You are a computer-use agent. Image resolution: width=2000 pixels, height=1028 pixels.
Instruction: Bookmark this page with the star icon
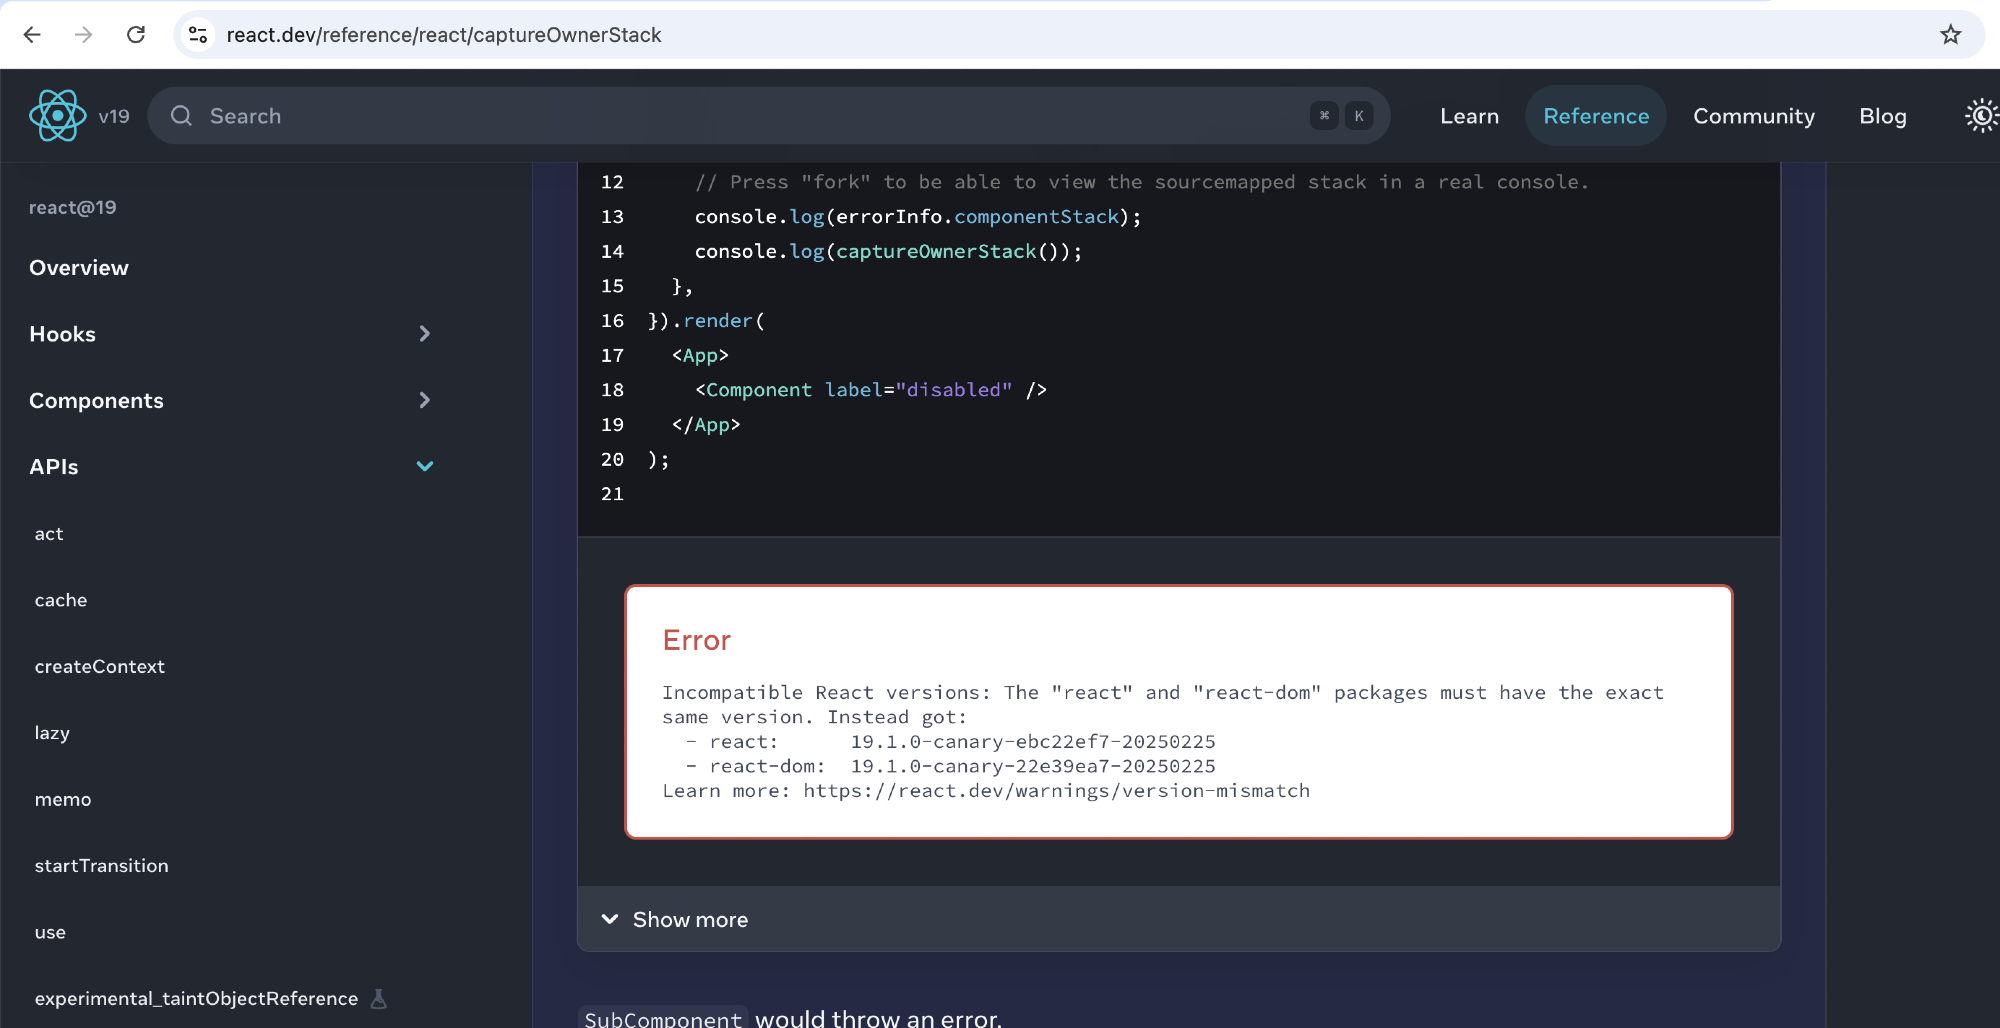[x=1950, y=35]
